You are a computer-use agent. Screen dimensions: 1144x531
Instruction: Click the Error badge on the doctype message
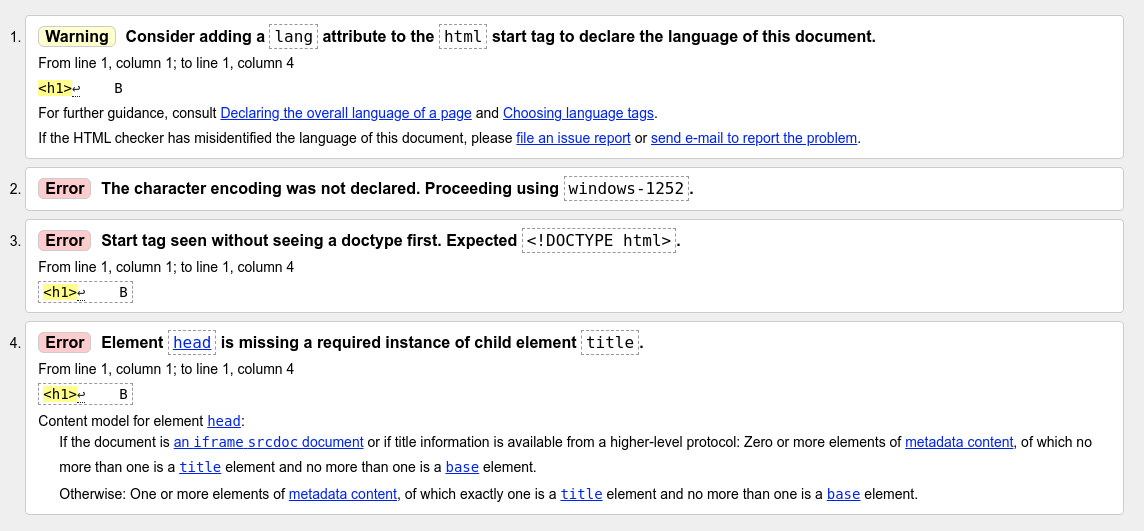(x=65, y=241)
